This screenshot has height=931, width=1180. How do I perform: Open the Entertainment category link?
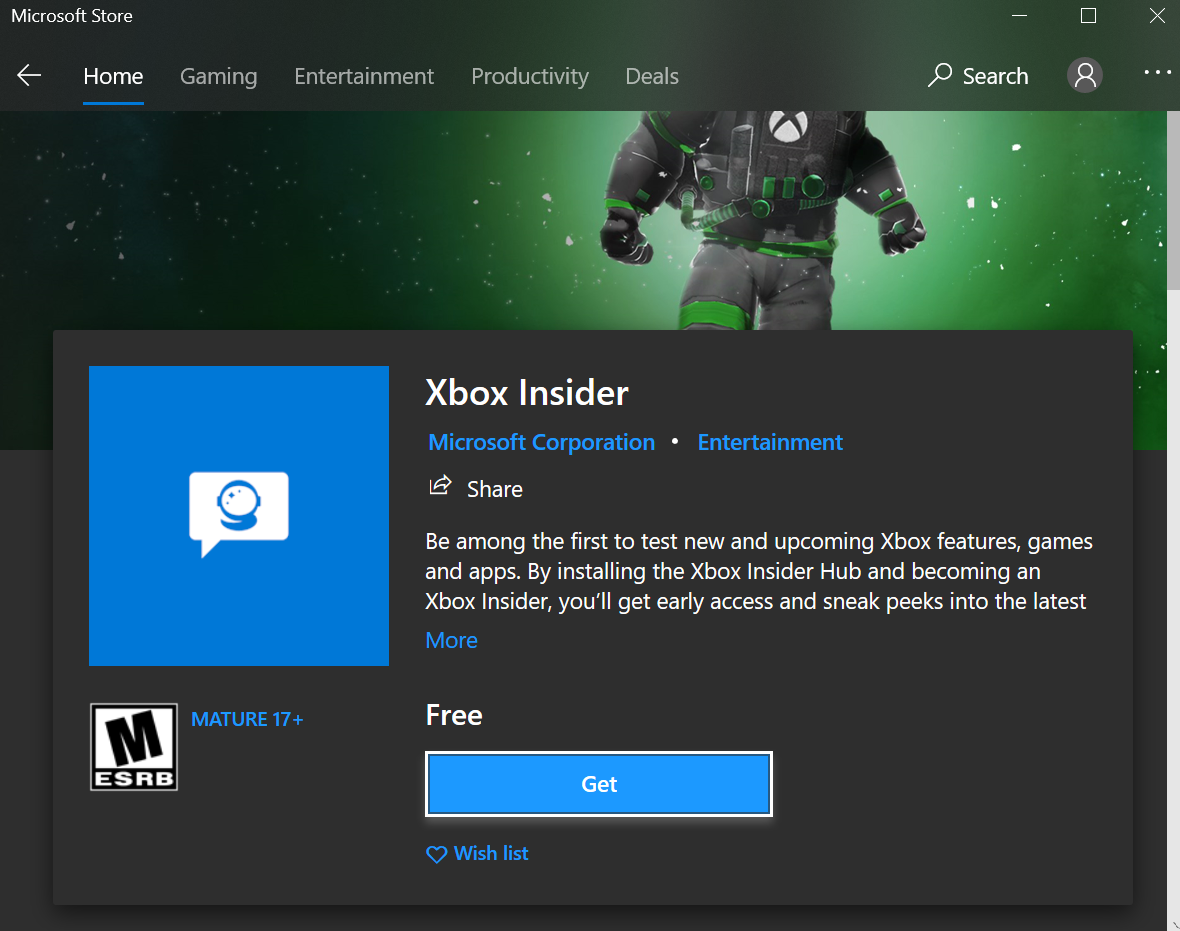point(770,441)
